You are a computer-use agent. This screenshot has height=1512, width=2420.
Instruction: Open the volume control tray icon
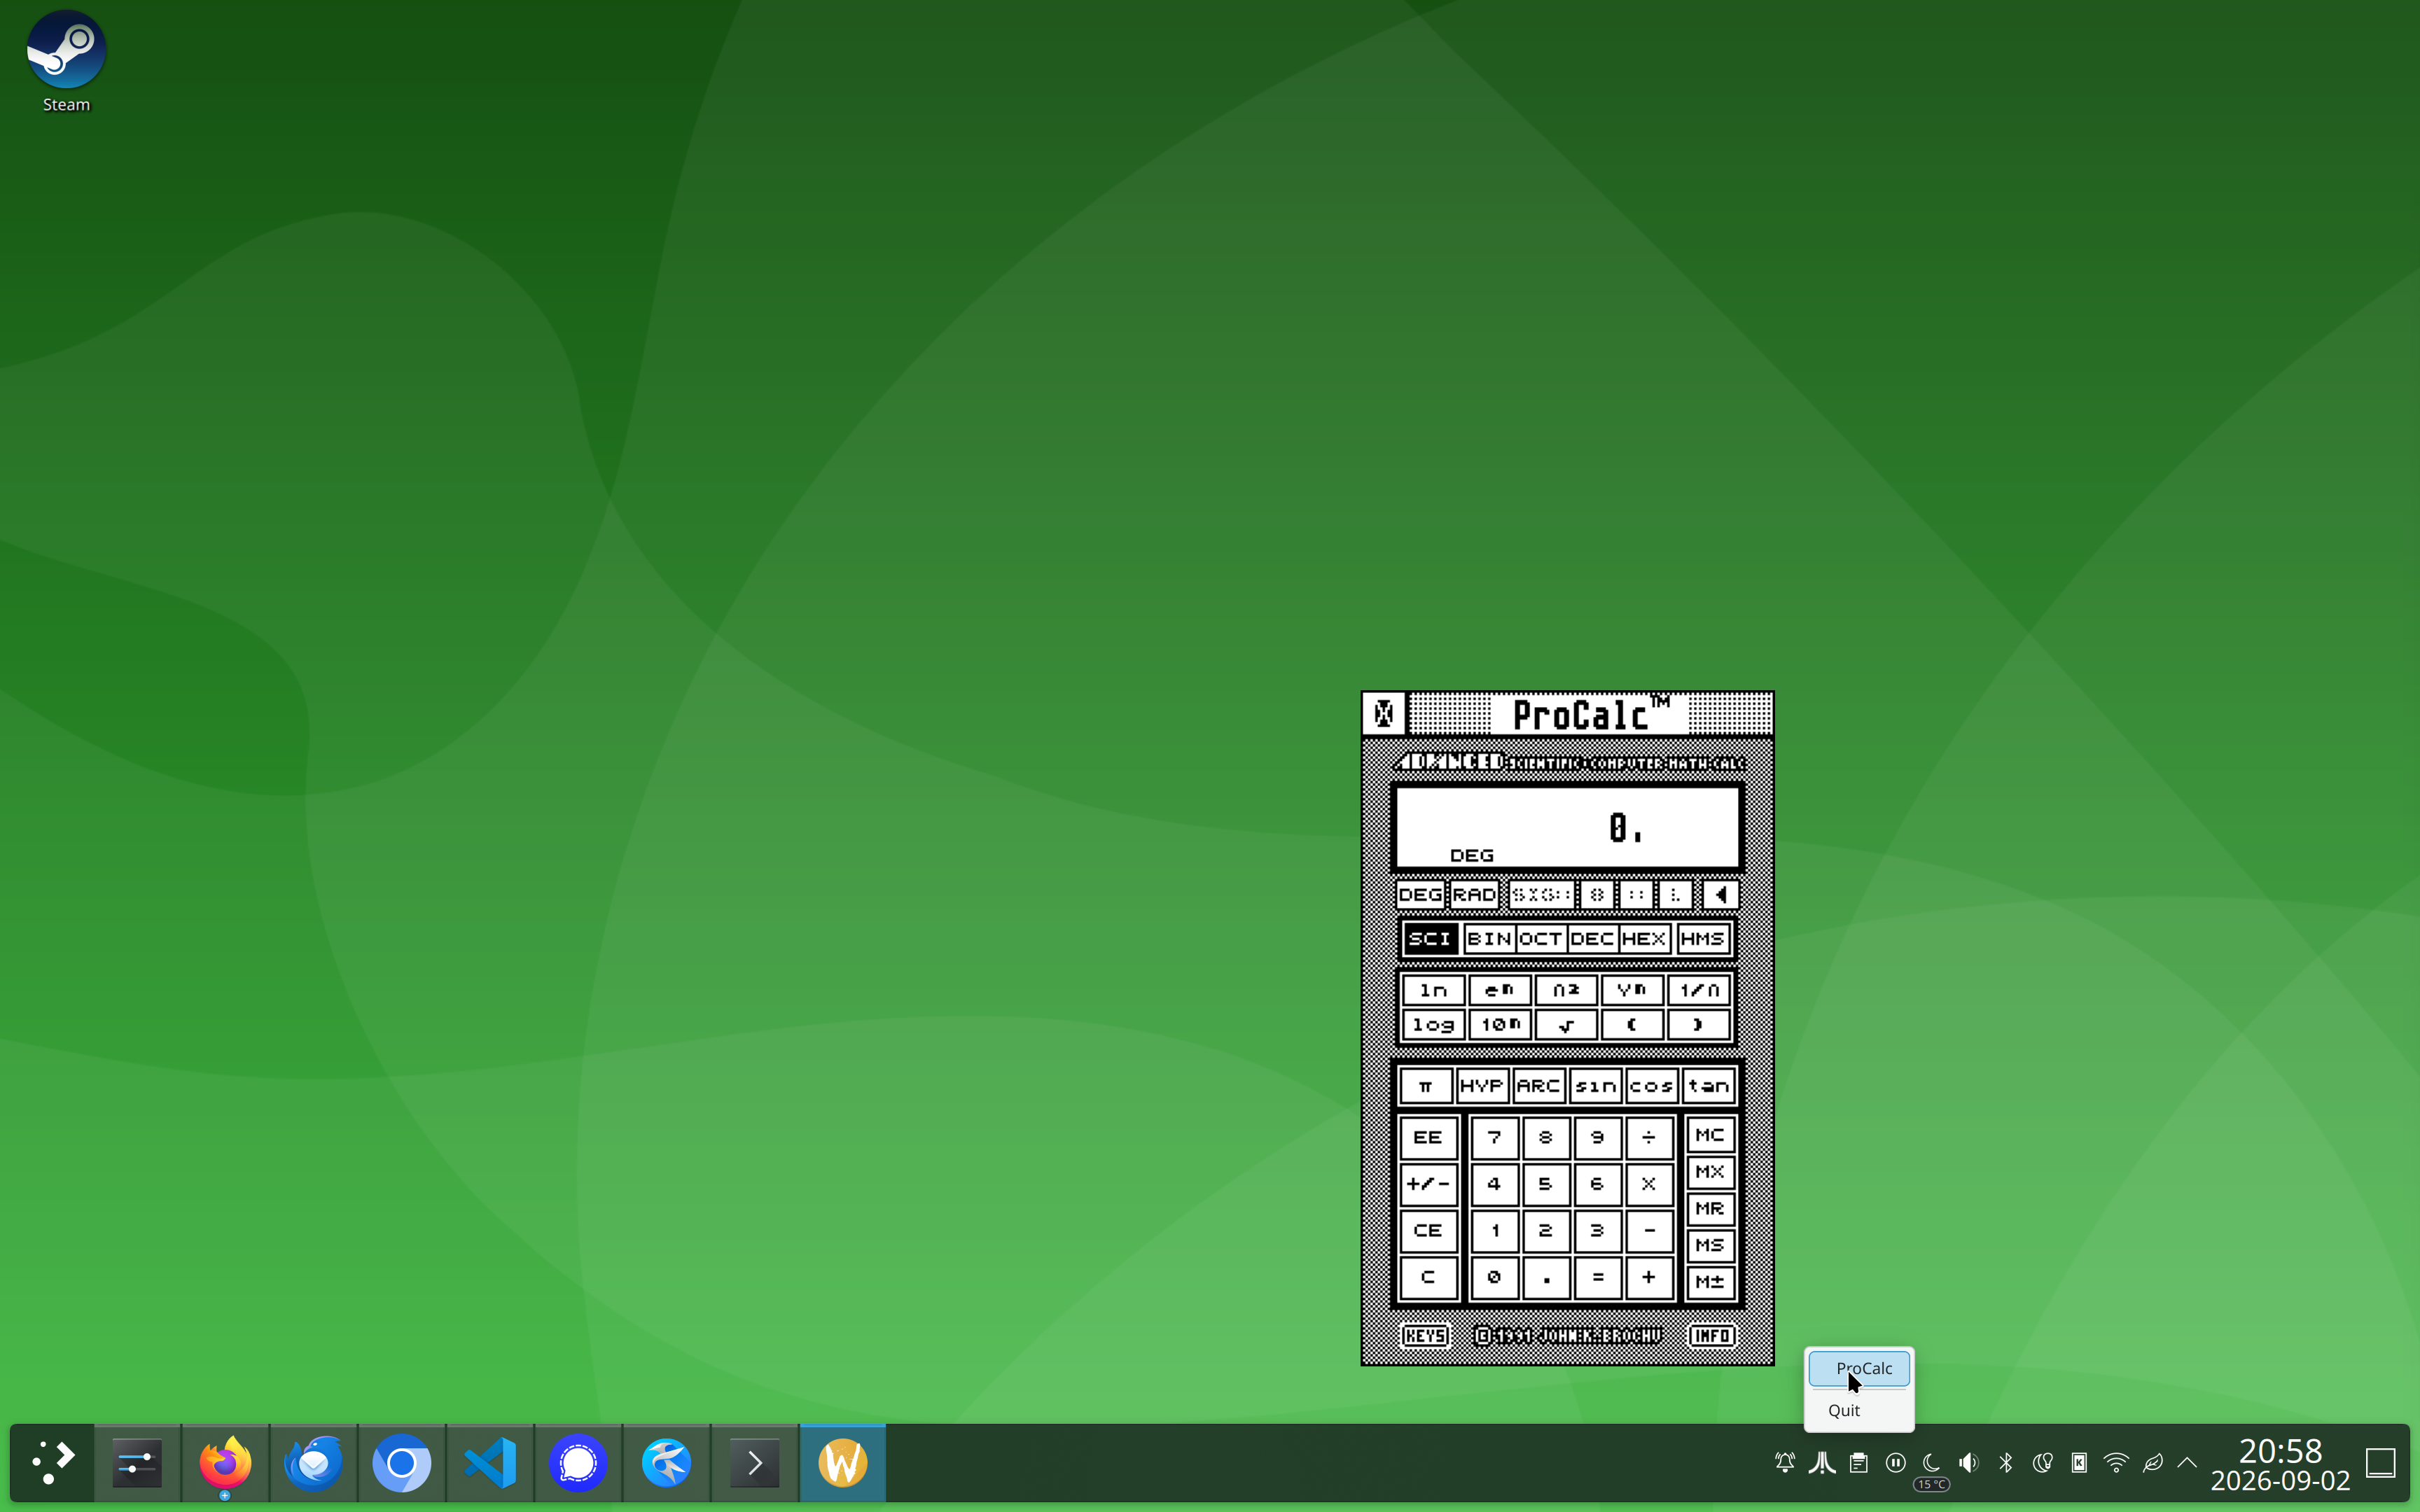(x=1968, y=1463)
